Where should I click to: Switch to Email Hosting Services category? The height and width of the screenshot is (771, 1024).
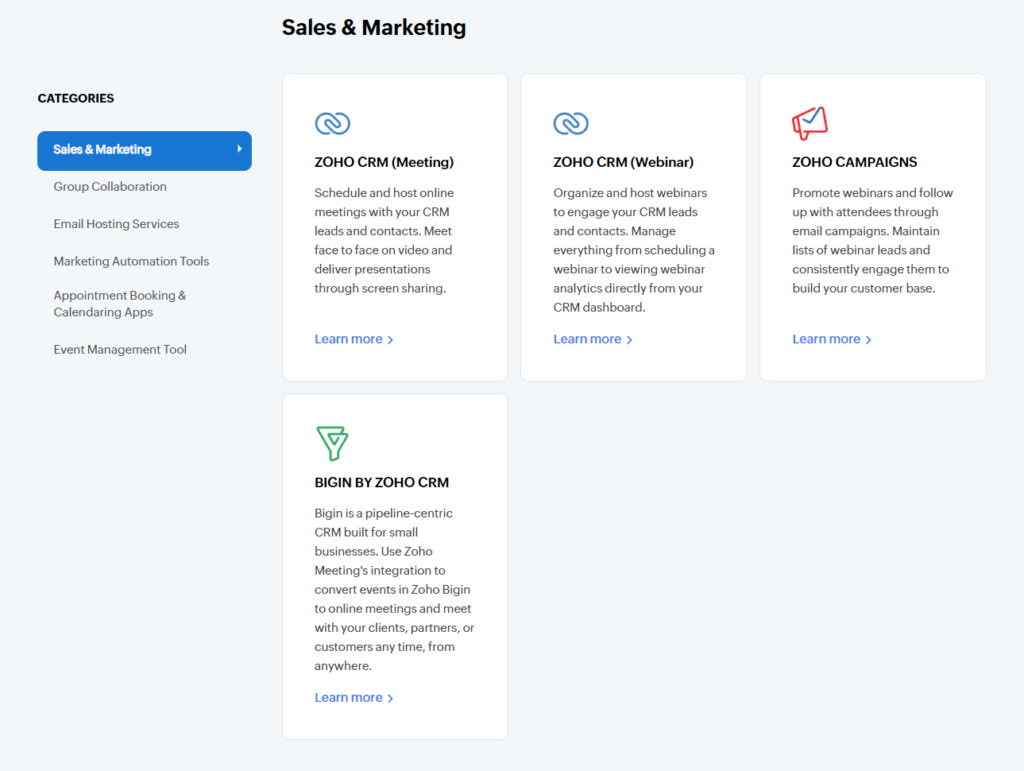click(116, 224)
